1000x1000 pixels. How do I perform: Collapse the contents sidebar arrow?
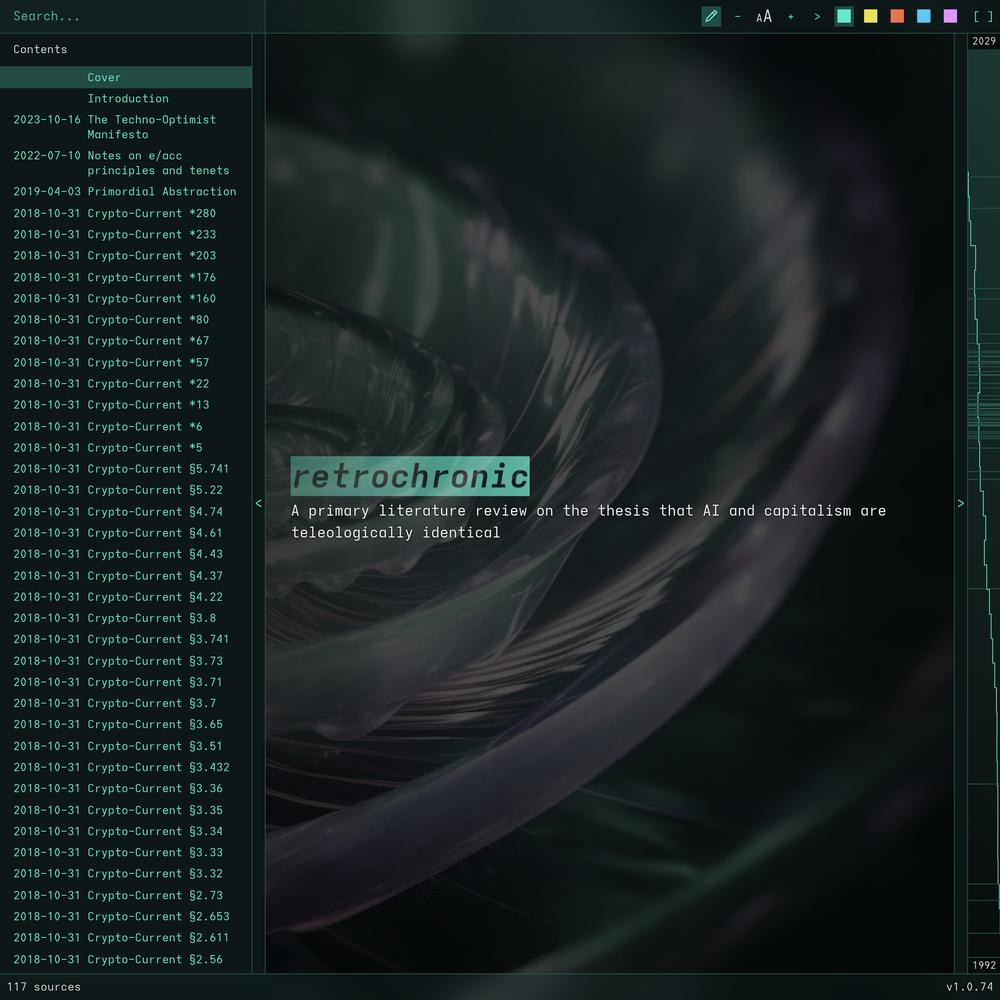[258, 503]
